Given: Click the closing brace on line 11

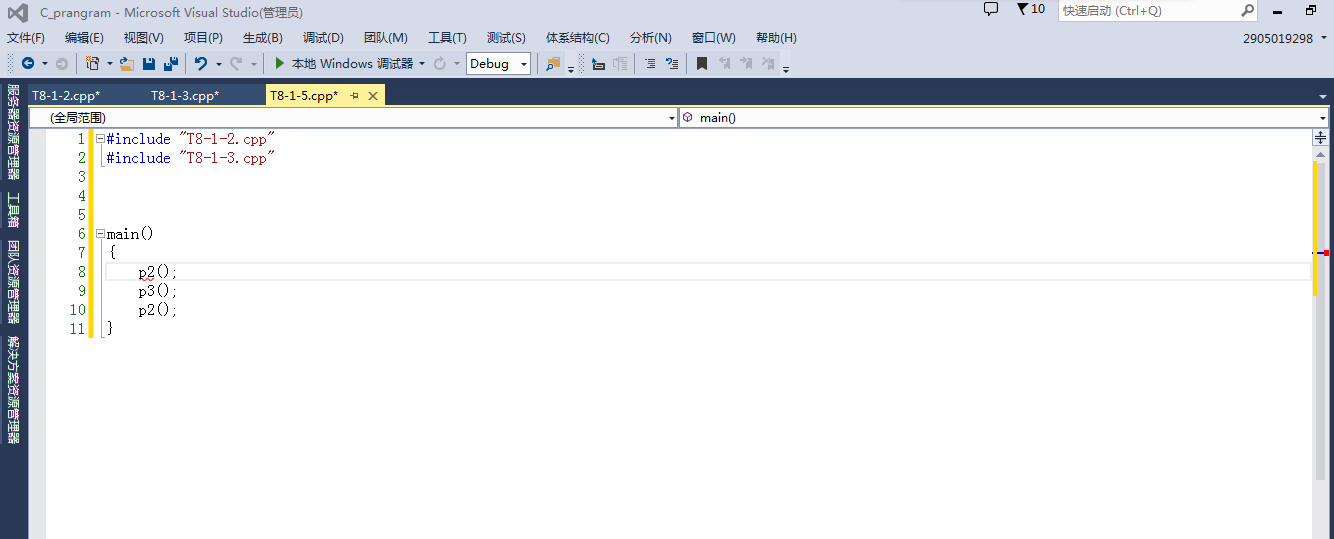Looking at the screenshot, I should coord(110,329).
